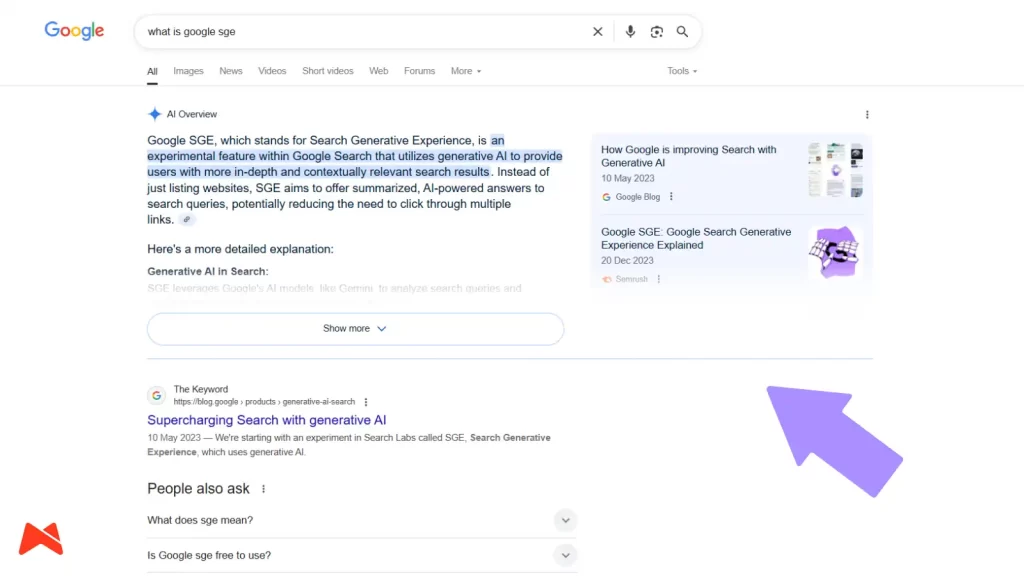Click the Google Blog source label

pos(637,197)
